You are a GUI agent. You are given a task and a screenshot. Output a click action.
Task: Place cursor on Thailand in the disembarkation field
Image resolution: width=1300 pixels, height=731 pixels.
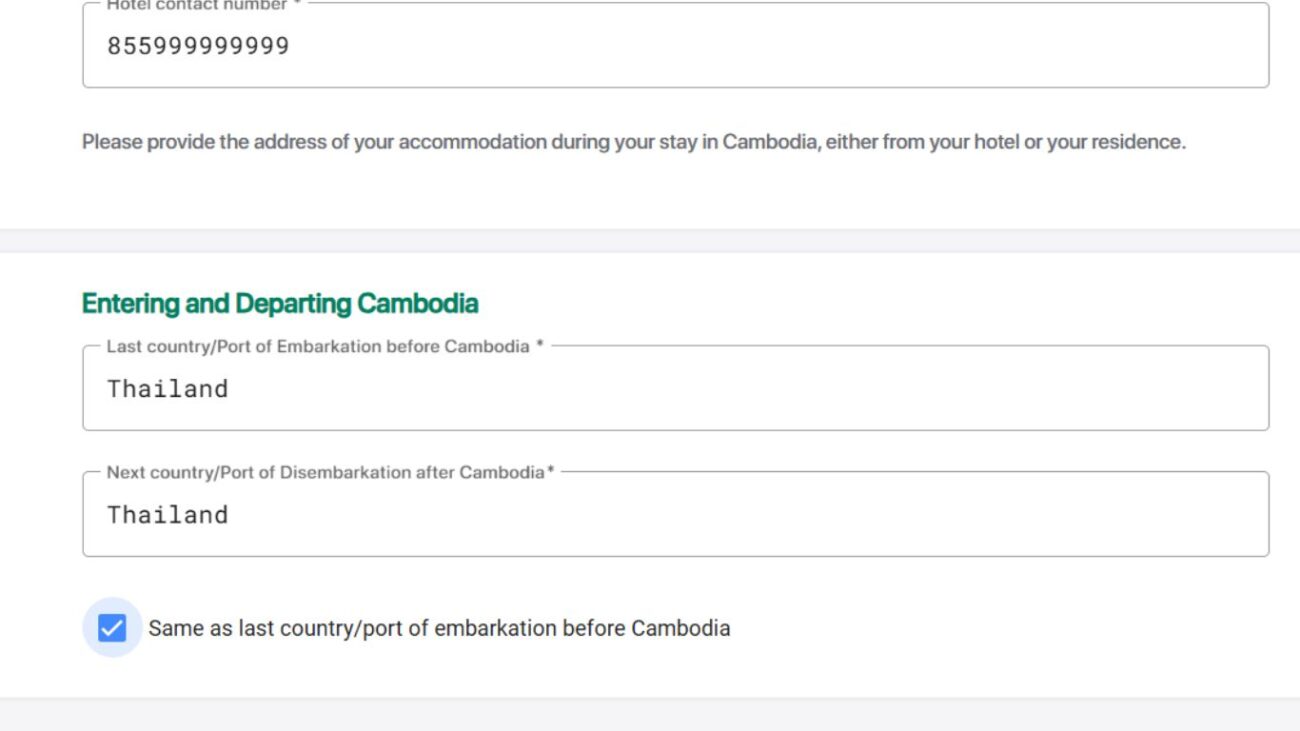coord(167,515)
